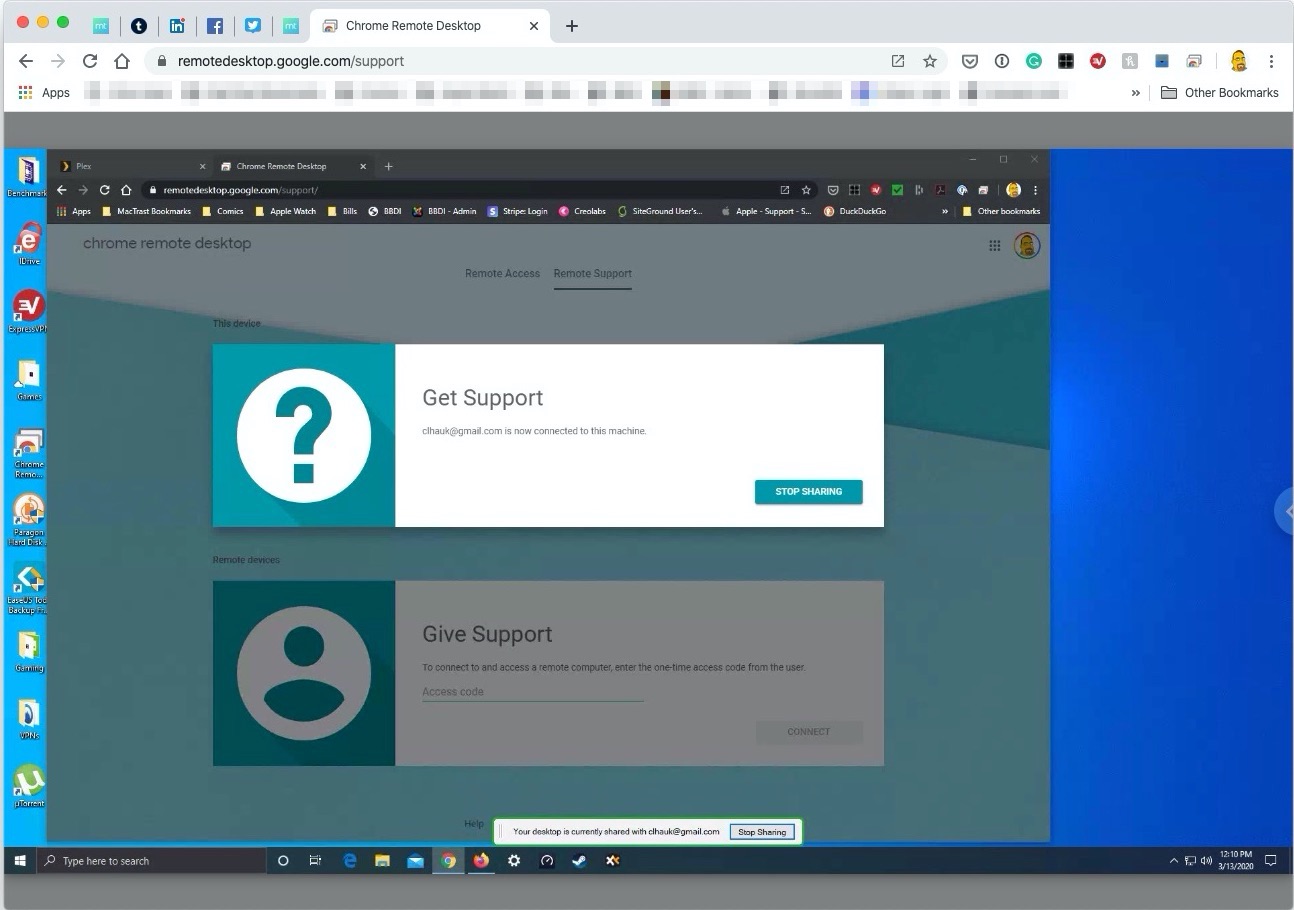Open the ExpressVPN extension in Mac Chrome
The image size is (1294, 910).
[x=1098, y=61]
